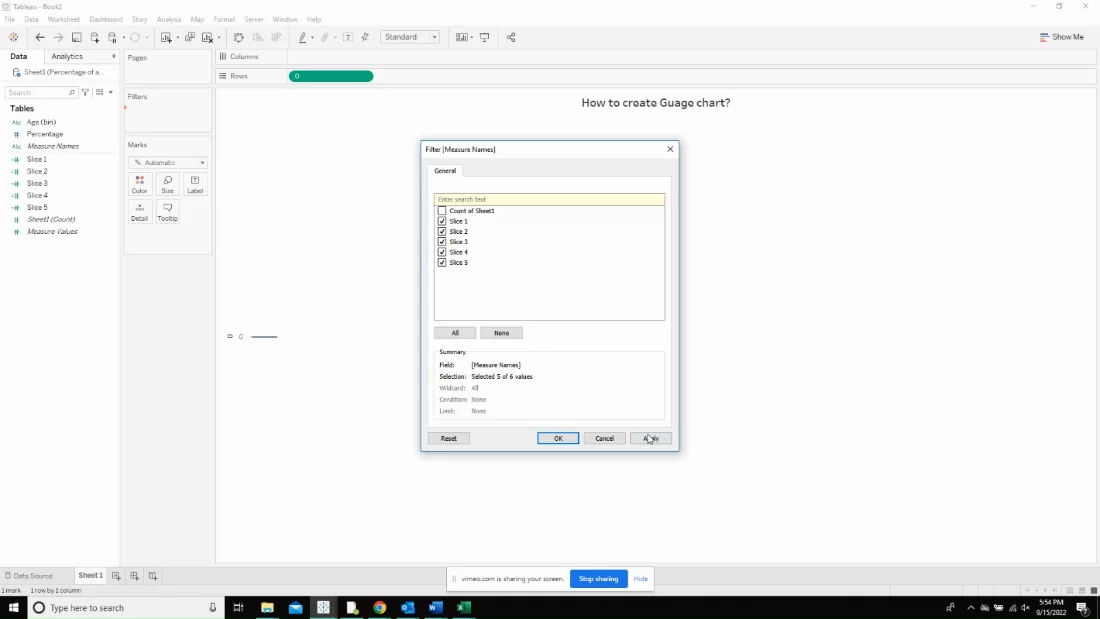Click the Detail card in Marks

coord(140,212)
